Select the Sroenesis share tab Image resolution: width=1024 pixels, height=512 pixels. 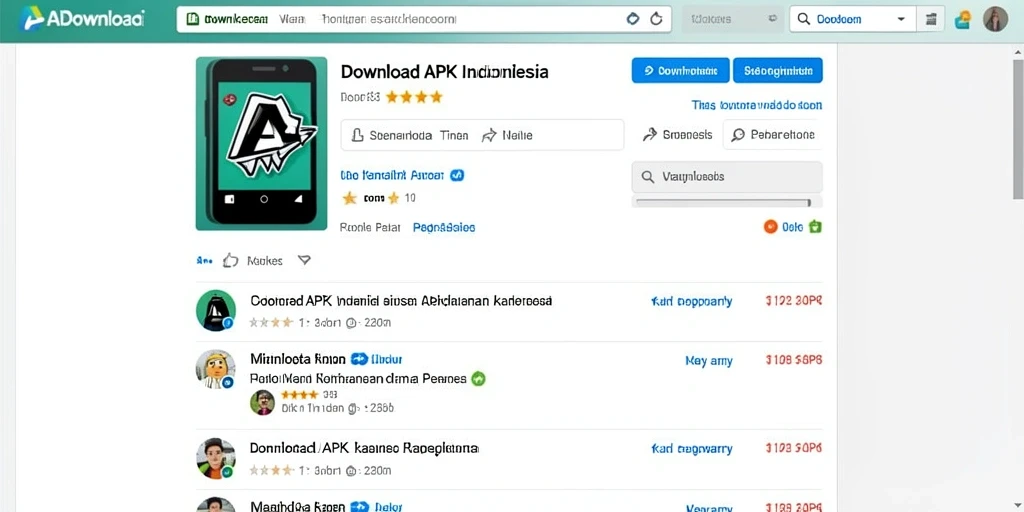pos(677,135)
